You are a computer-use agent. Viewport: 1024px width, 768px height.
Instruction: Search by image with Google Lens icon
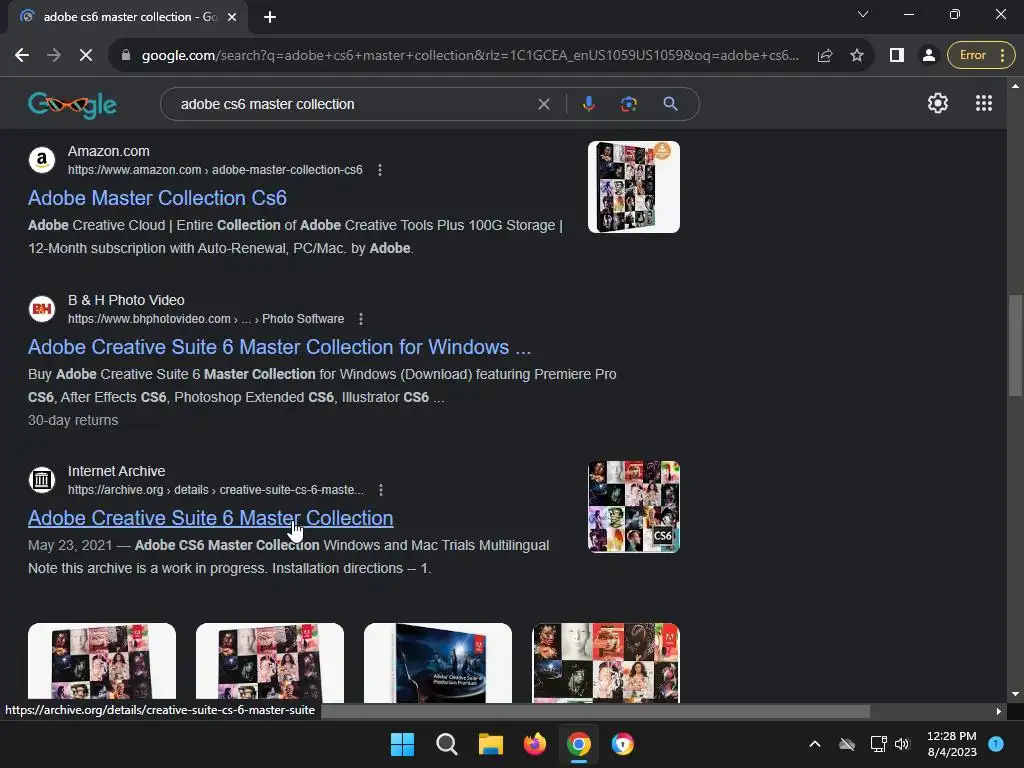[628, 104]
